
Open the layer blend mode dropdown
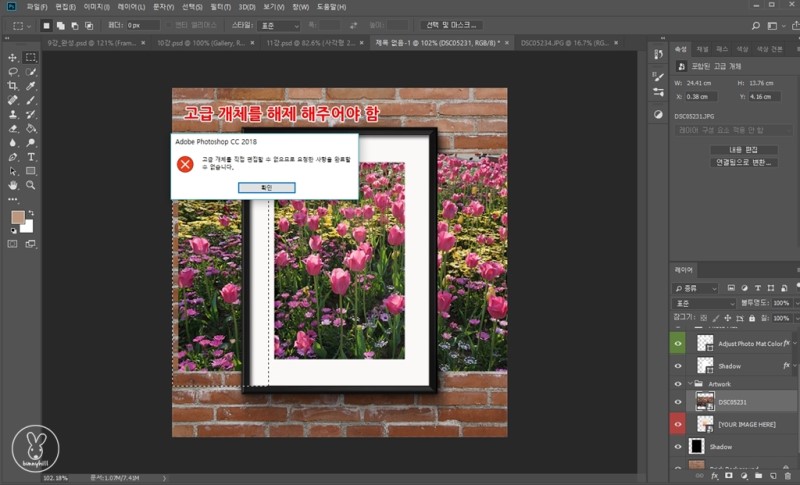point(703,302)
